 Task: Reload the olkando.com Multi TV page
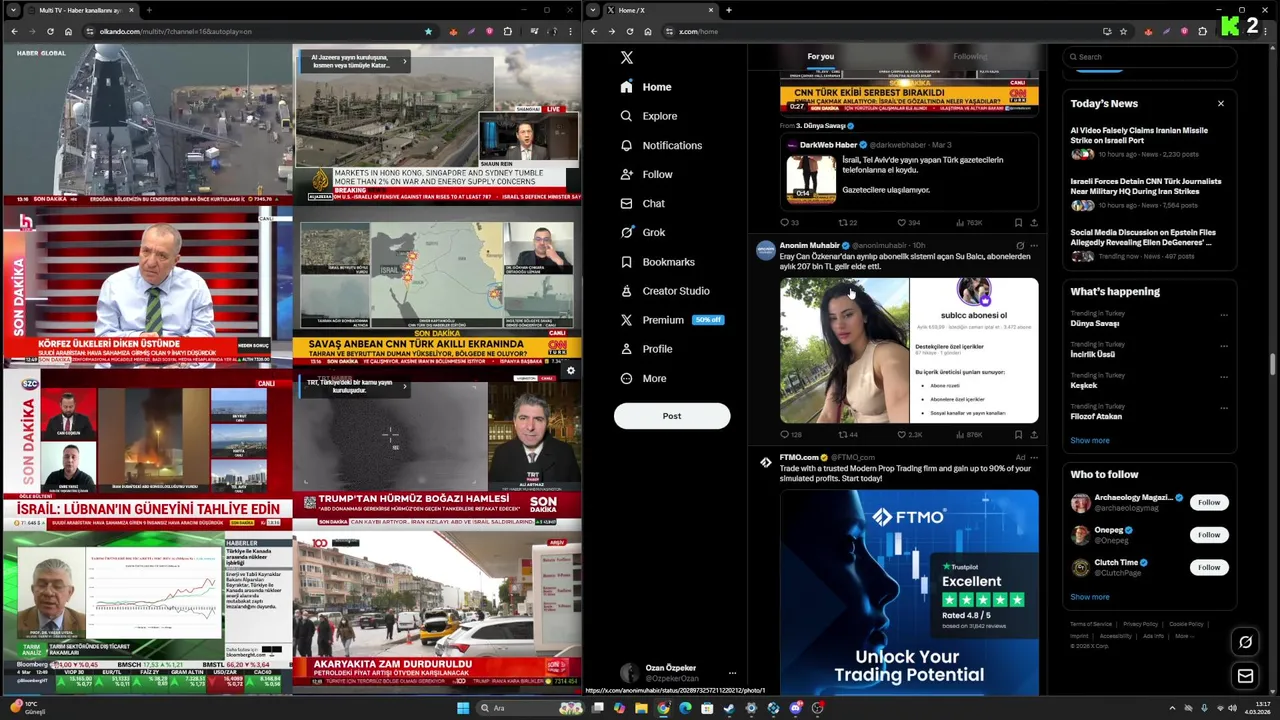point(50,31)
